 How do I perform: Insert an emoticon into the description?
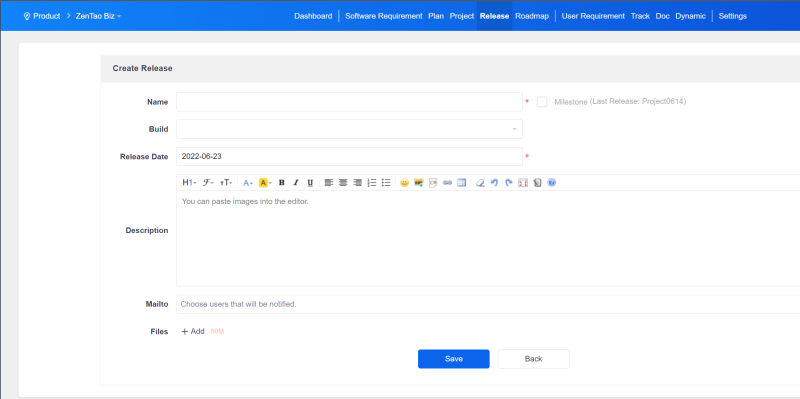point(404,183)
